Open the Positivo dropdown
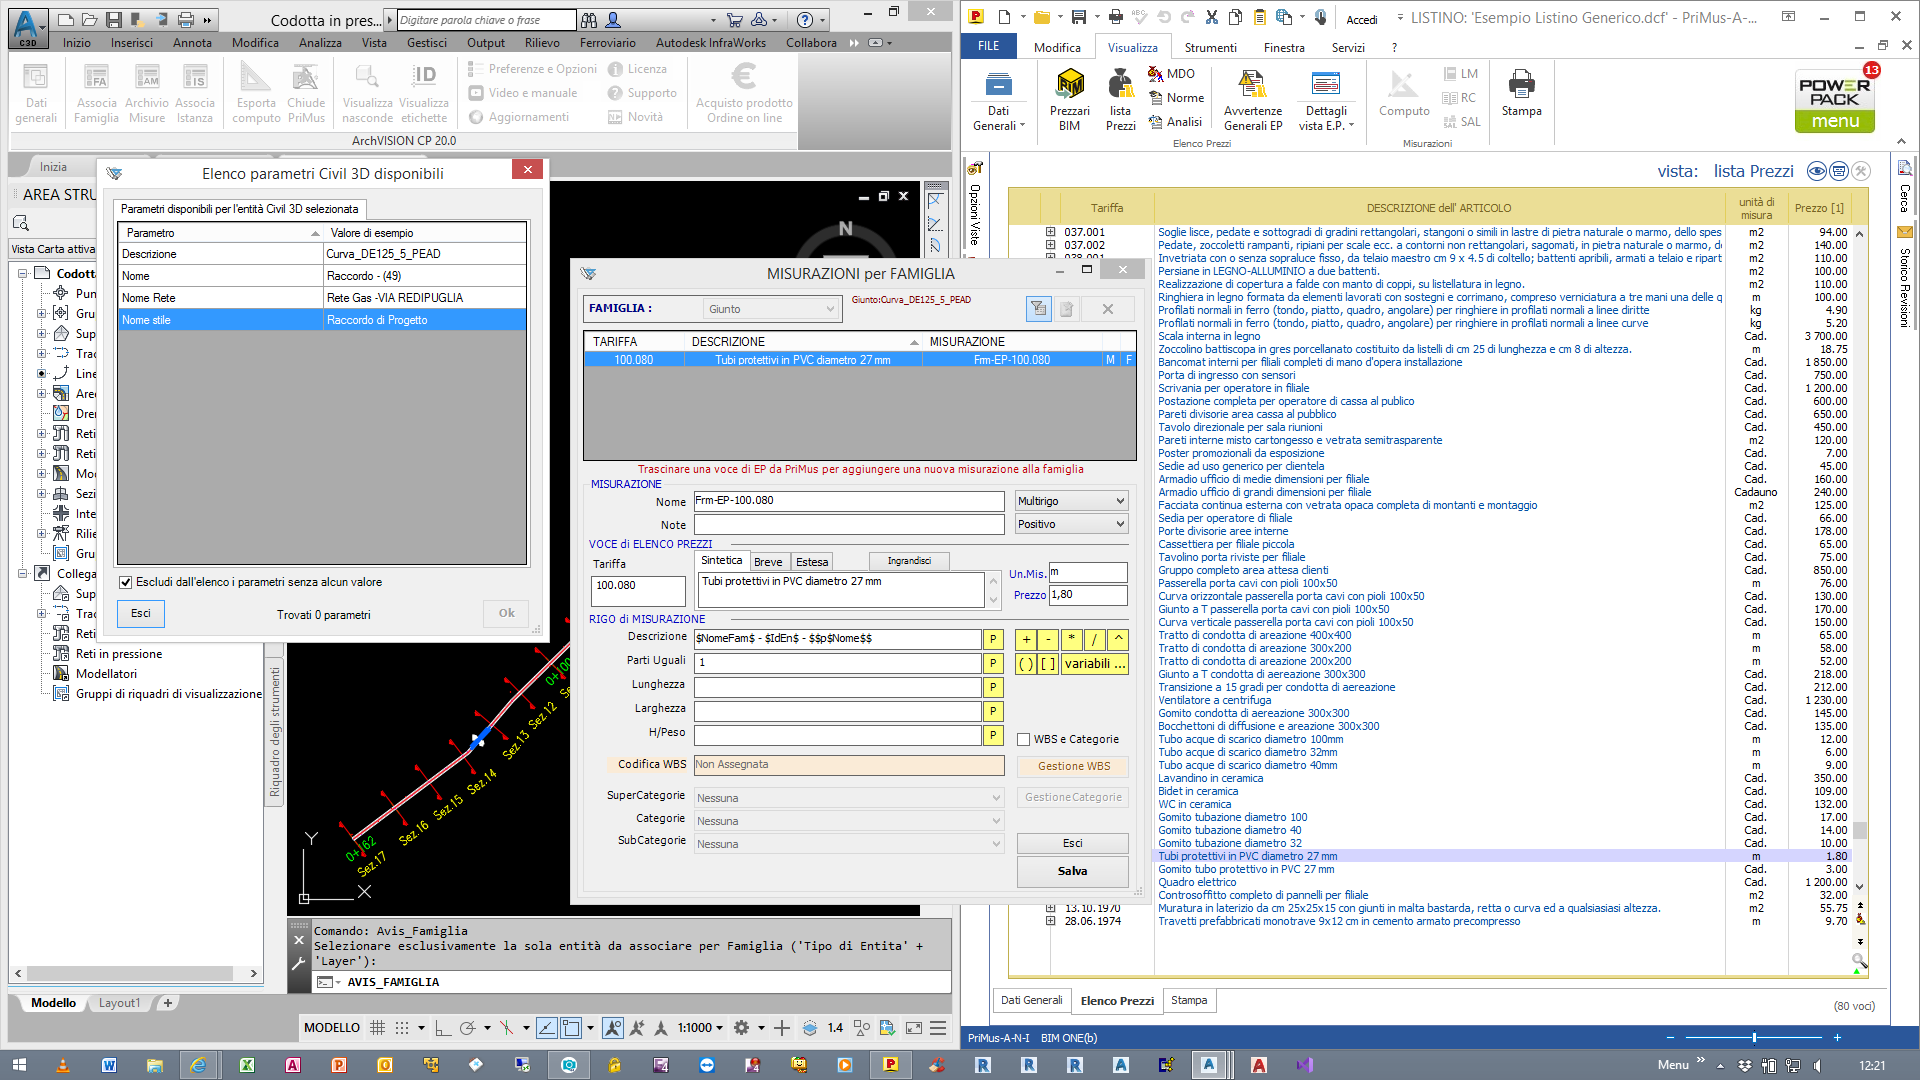The height and width of the screenshot is (1080, 1920). coord(1071,524)
